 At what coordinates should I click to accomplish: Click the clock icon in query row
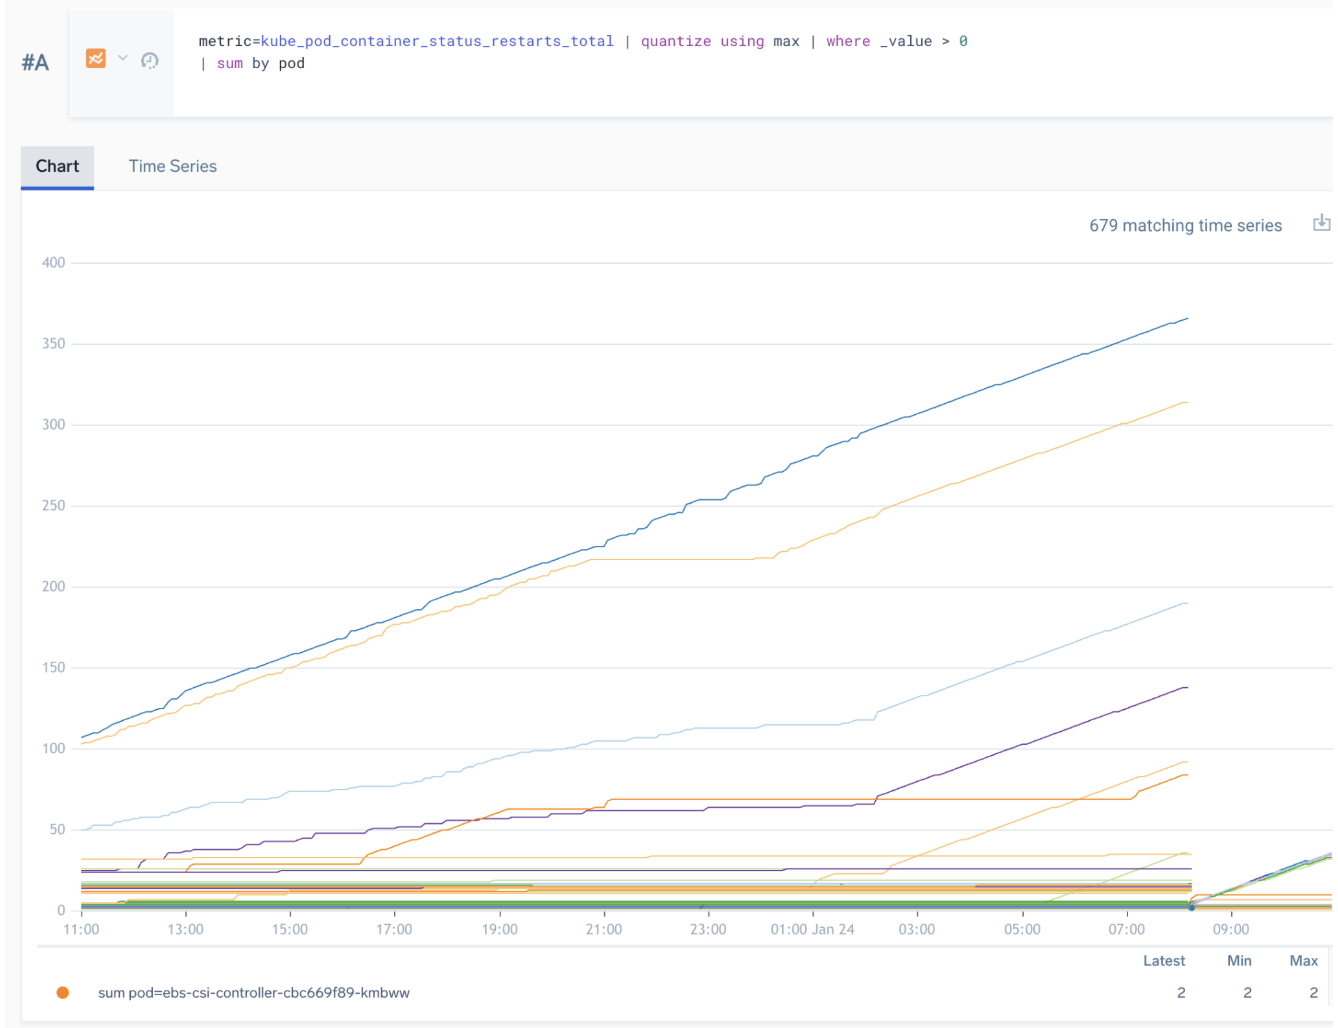click(150, 61)
